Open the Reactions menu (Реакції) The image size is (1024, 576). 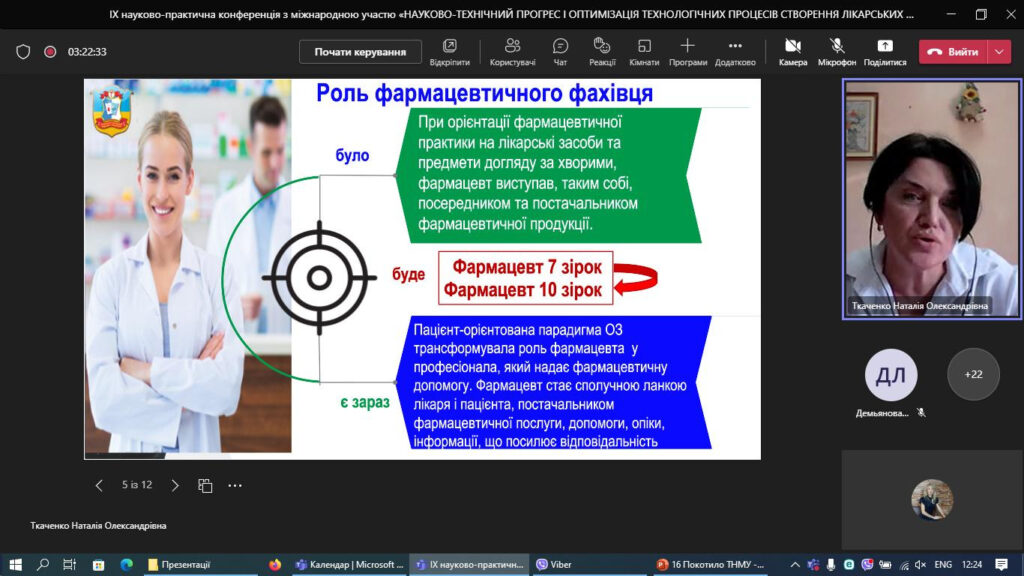click(x=602, y=51)
